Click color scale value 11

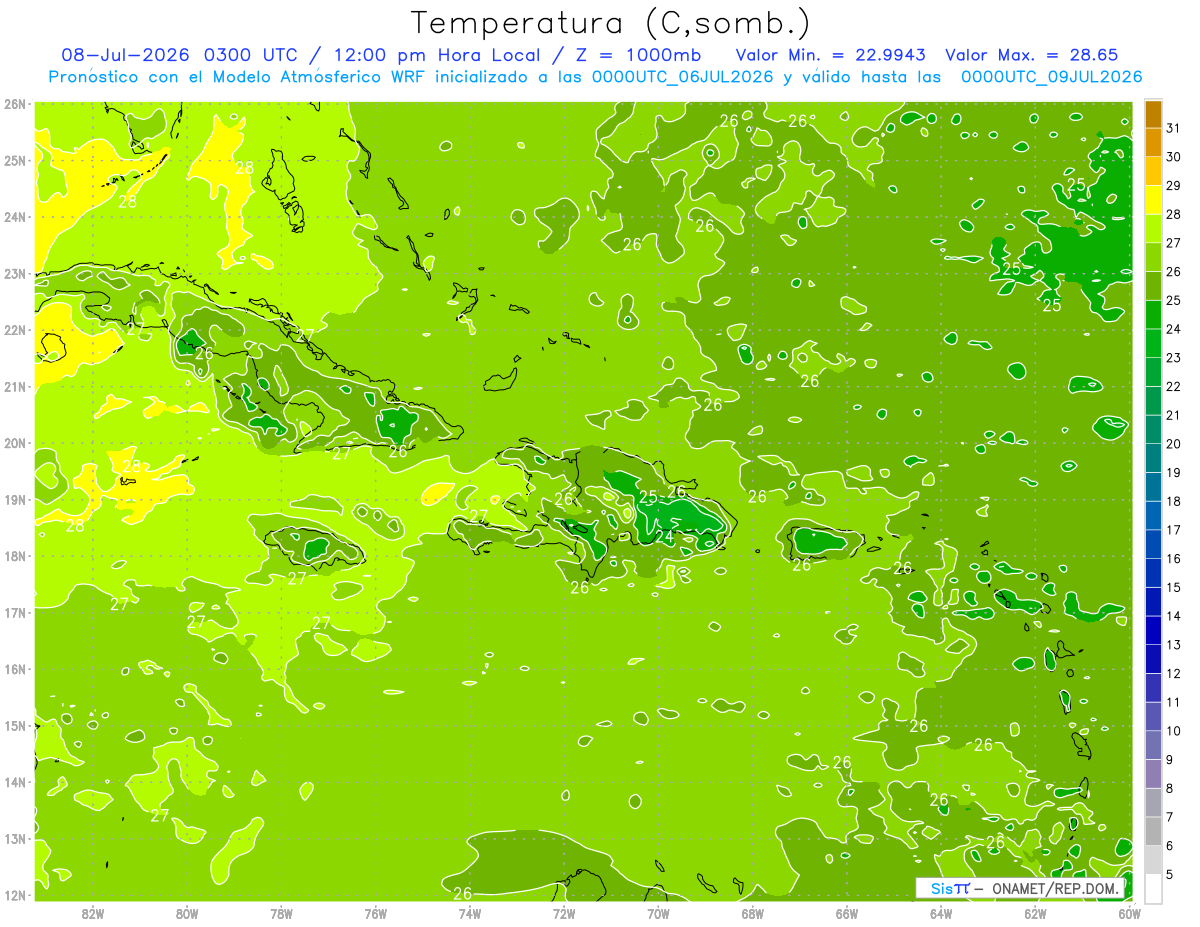[x=1173, y=702]
